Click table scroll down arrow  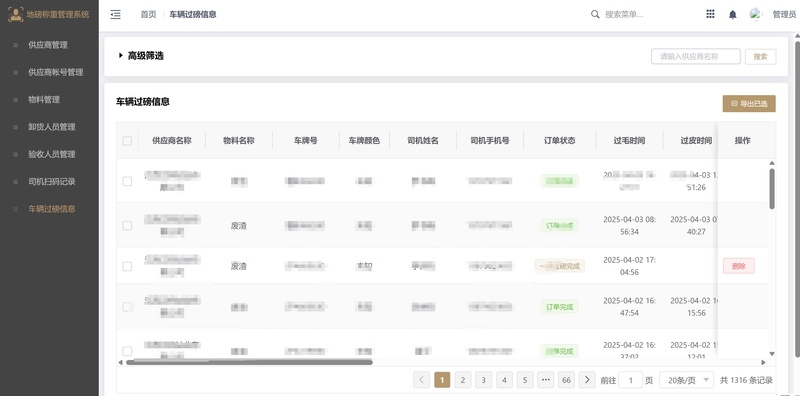tap(772, 354)
